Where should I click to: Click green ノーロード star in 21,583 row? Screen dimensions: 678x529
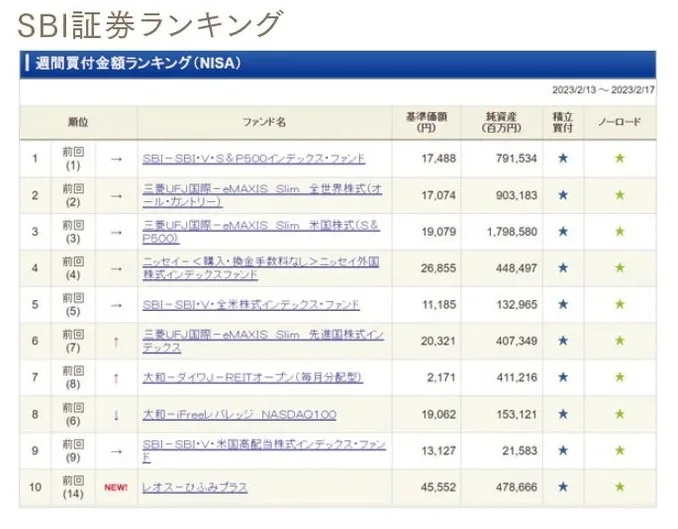click(620, 451)
